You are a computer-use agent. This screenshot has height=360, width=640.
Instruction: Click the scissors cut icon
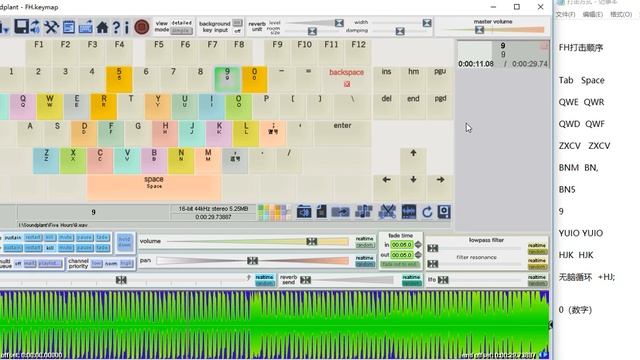[x=387, y=212]
